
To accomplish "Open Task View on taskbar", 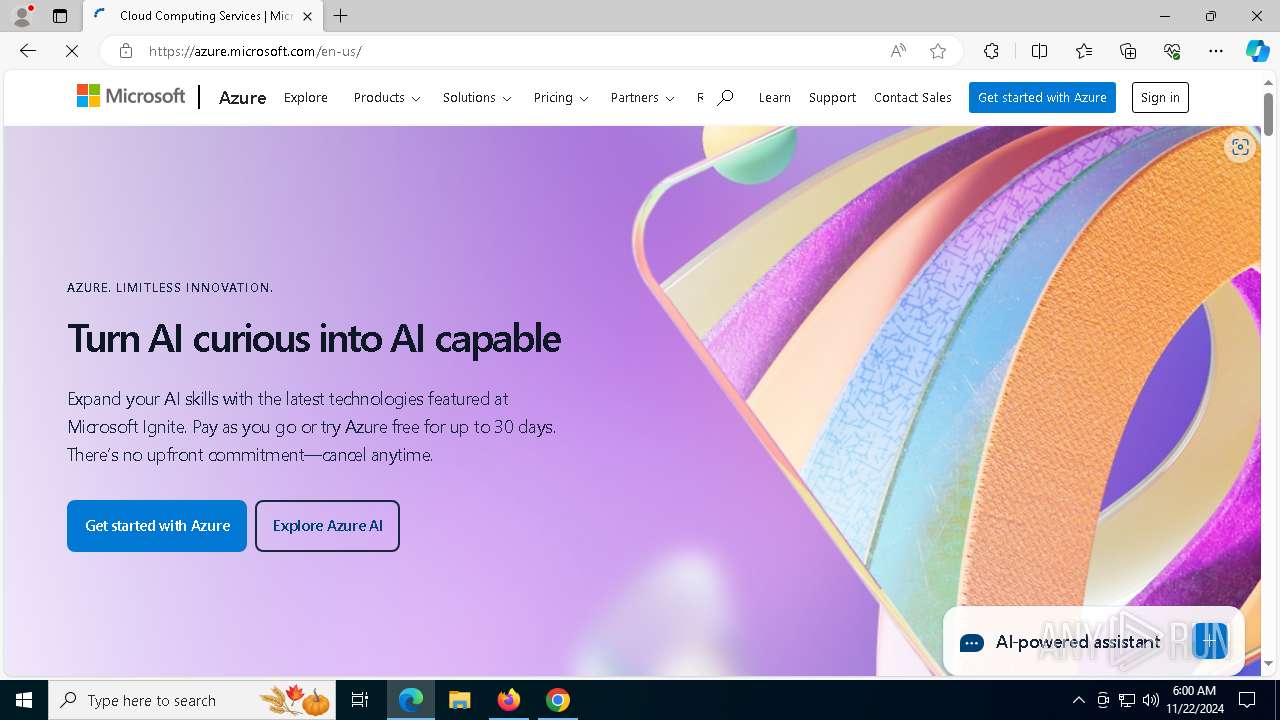I will click(360, 700).
